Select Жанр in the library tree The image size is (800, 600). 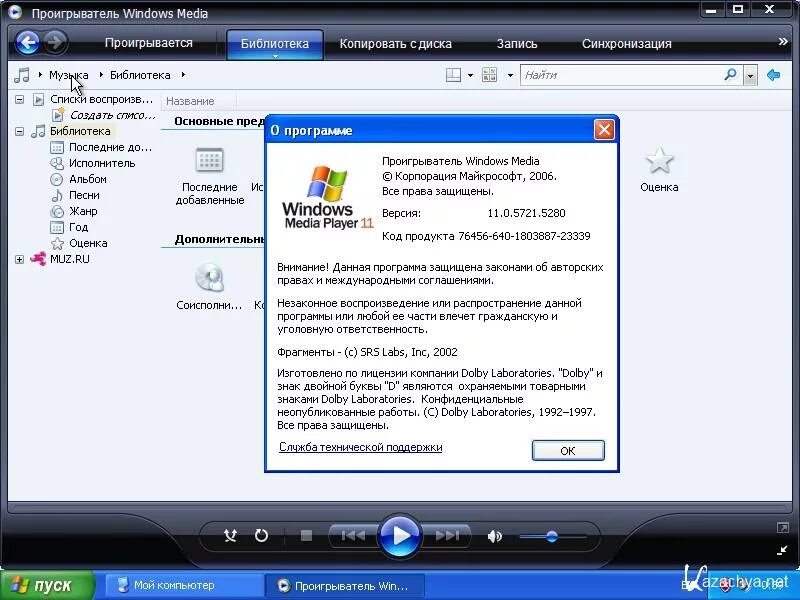[83, 211]
